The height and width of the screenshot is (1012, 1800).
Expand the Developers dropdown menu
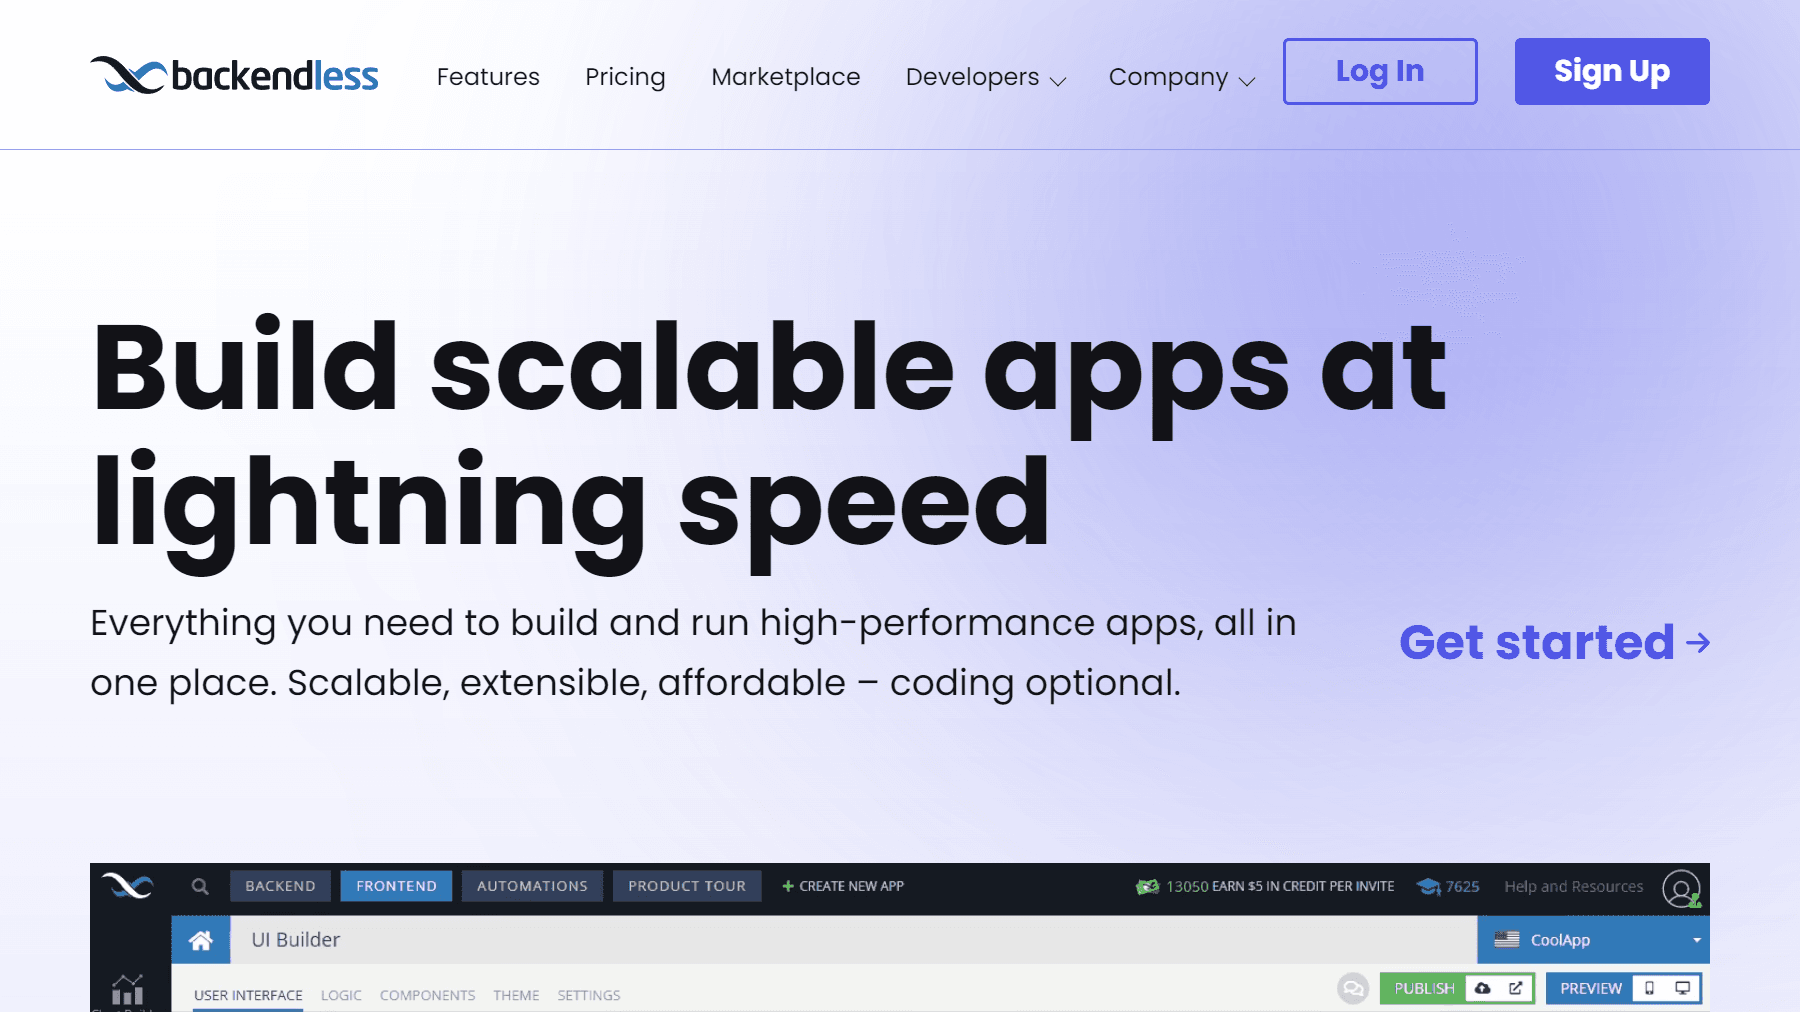[x=985, y=77]
